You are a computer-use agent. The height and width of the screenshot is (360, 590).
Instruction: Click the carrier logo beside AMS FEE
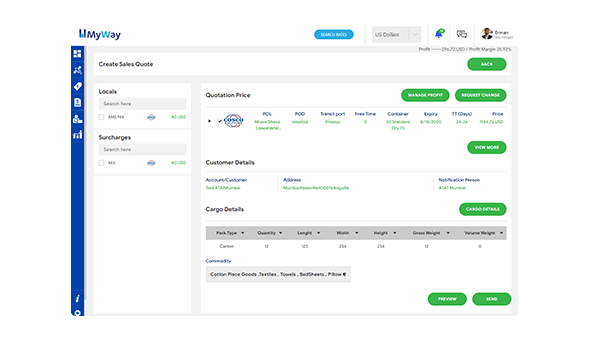(151, 117)
